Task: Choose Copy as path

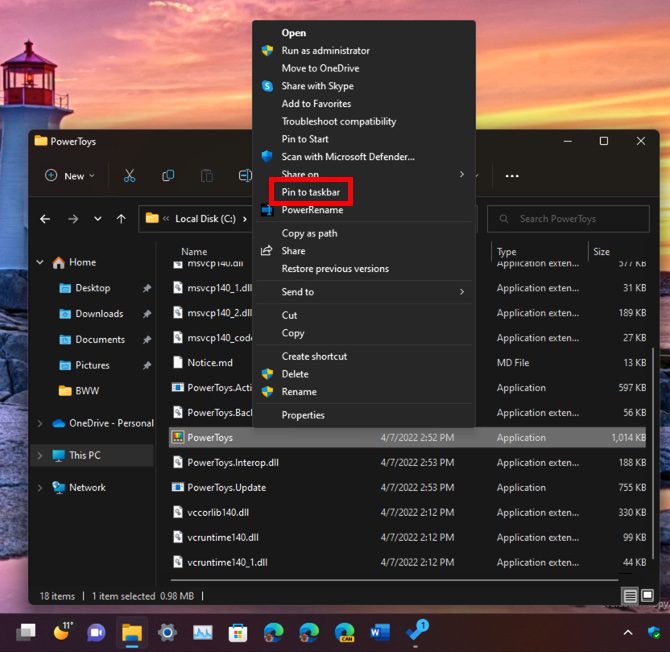Action: pos(309,233)
